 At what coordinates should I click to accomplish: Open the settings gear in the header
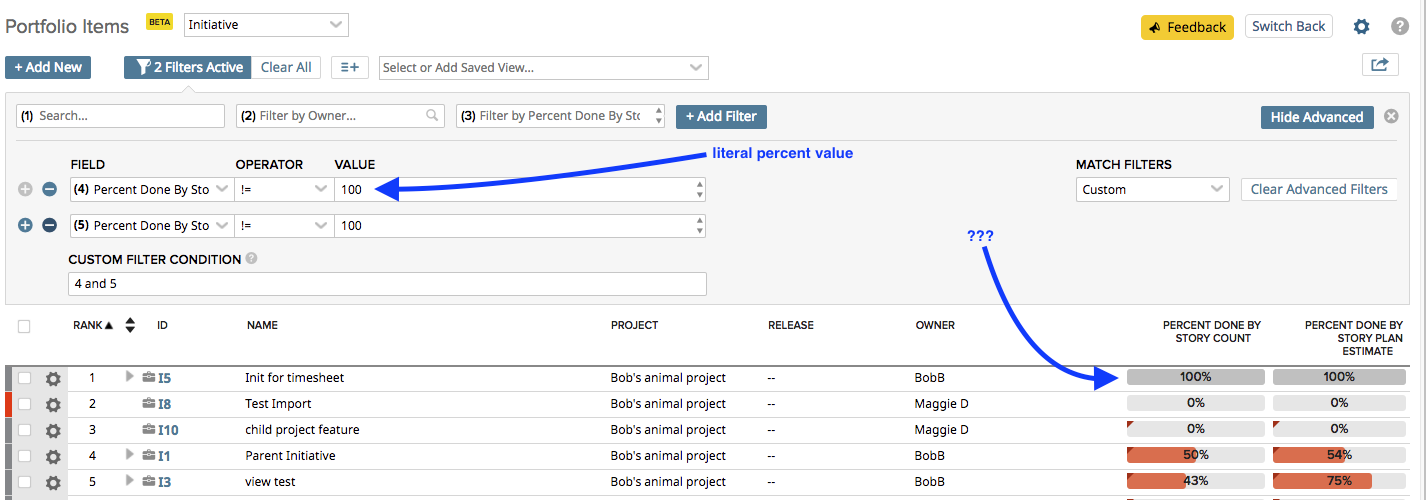coord(1361,27)
